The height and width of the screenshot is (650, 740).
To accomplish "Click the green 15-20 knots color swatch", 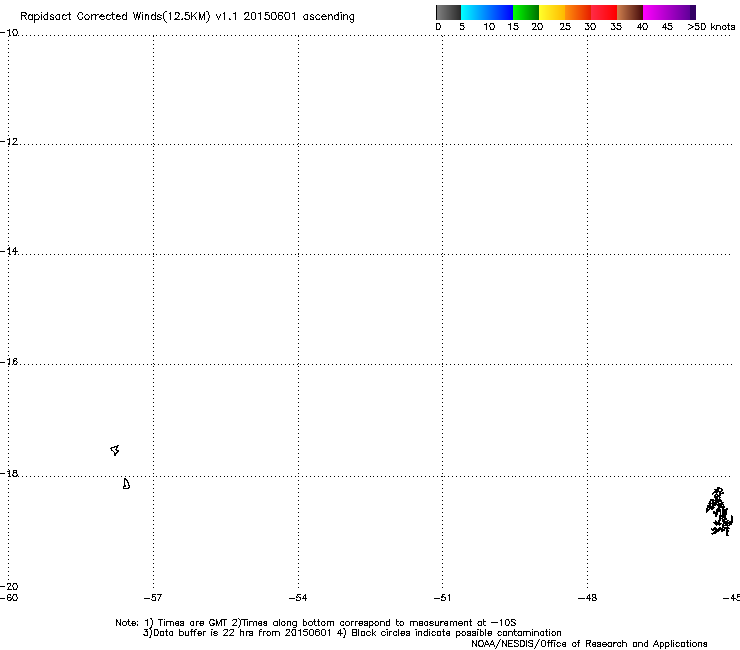I will [x=526, y=12].
